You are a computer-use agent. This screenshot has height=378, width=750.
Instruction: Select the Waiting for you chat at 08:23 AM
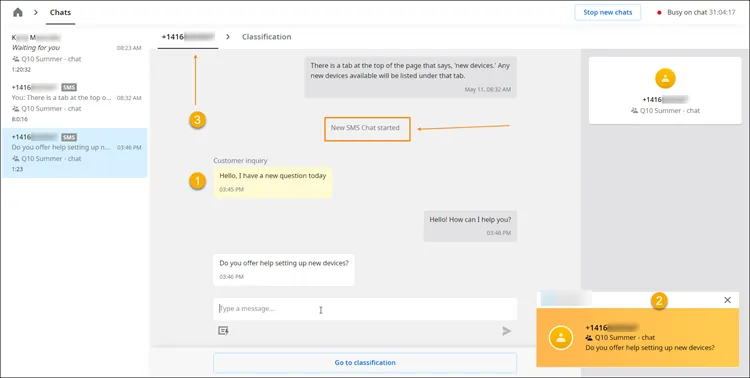click(x=75, y=54)
